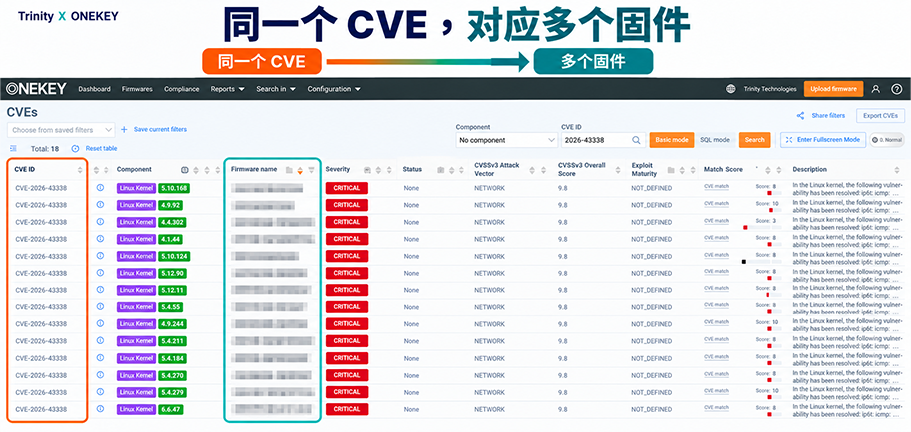Open the user account icon

coord(876,89)
